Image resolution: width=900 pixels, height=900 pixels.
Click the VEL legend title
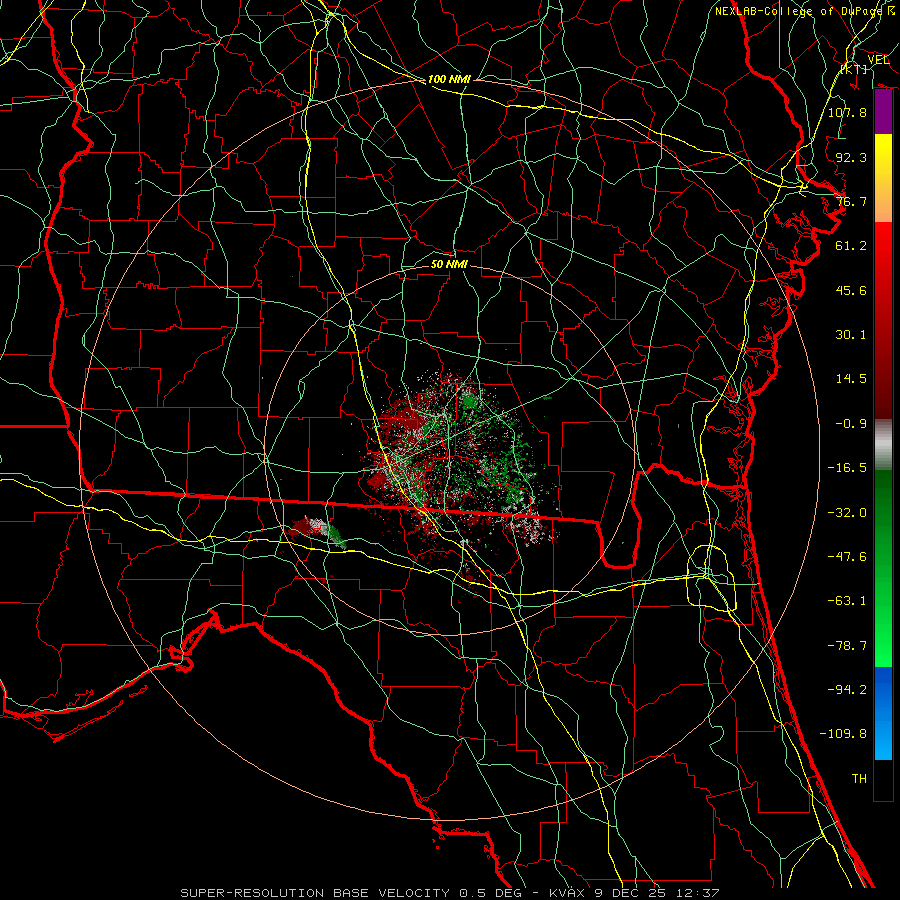(x=878, y=59)
